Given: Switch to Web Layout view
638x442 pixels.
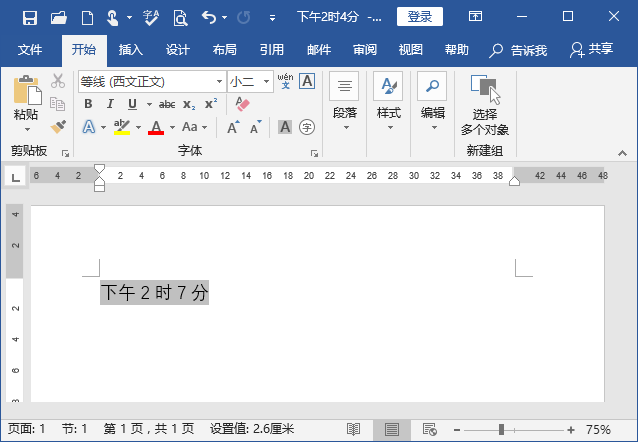Looking at the screenshot, I should coord(430,429).
